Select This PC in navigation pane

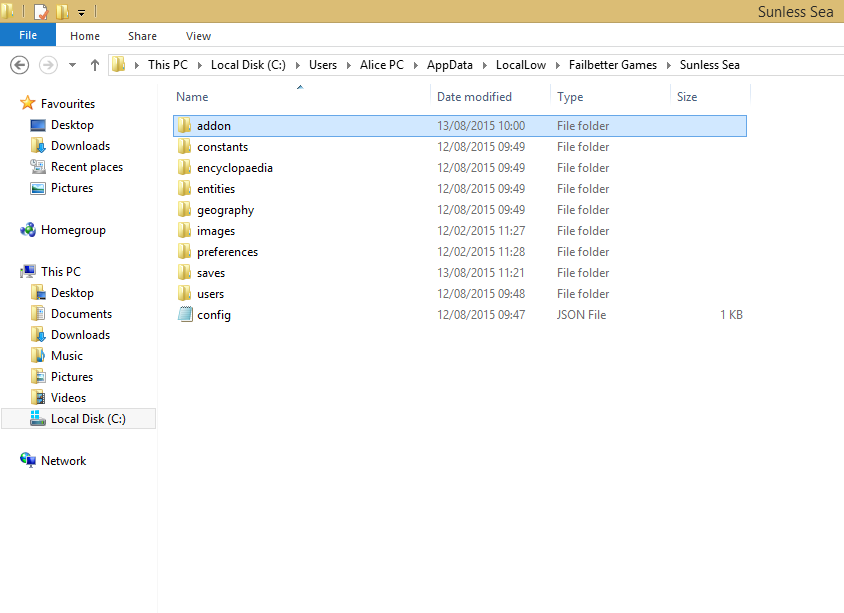click(x=51, y=272)
